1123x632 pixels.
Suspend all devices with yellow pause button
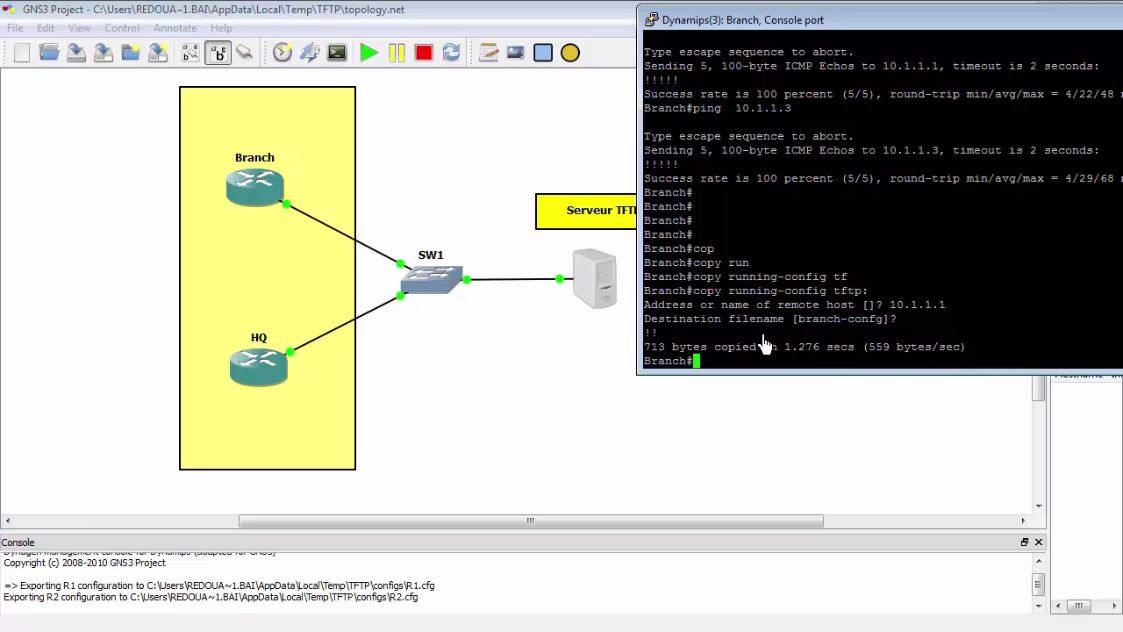pyautogui.click(x=396, y=52)
